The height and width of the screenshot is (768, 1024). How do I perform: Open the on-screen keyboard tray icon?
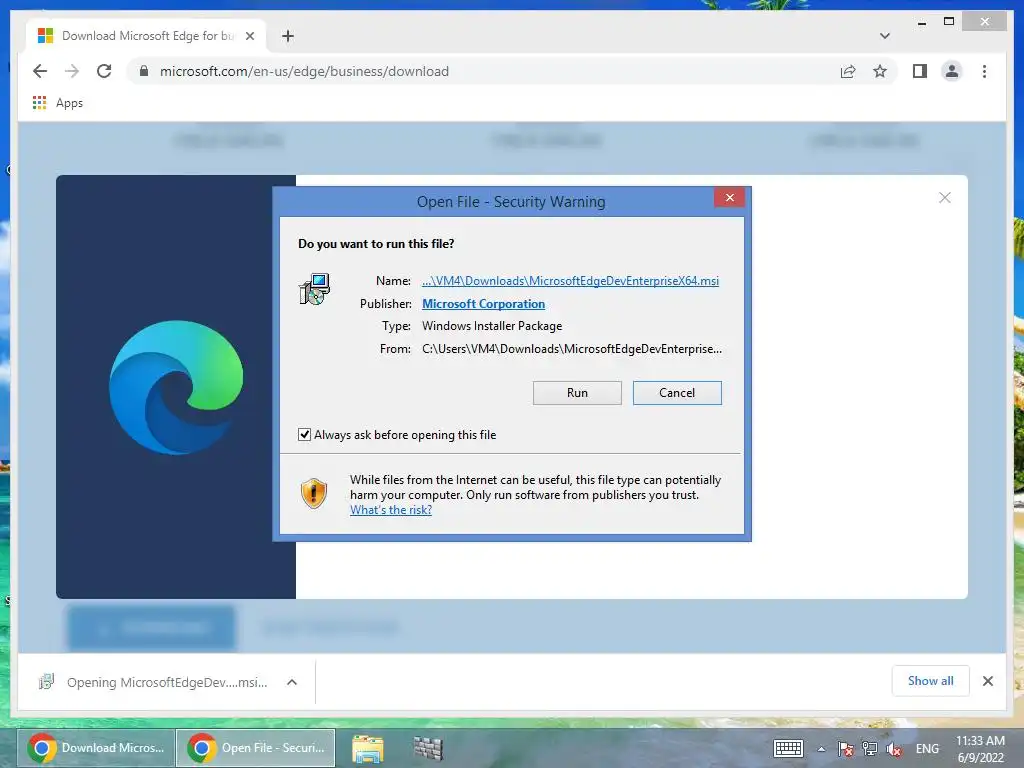click(x=788, y=748)
